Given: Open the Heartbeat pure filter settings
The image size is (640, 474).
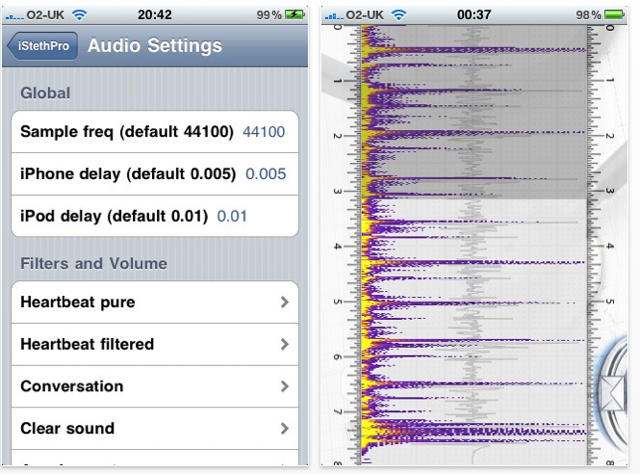Looking at the screenshot, I should (x=155, y=302).
